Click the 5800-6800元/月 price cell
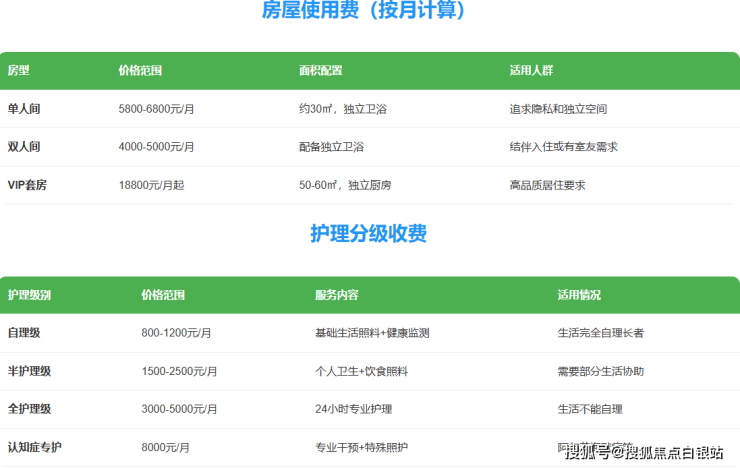 [x=156, y=109]
